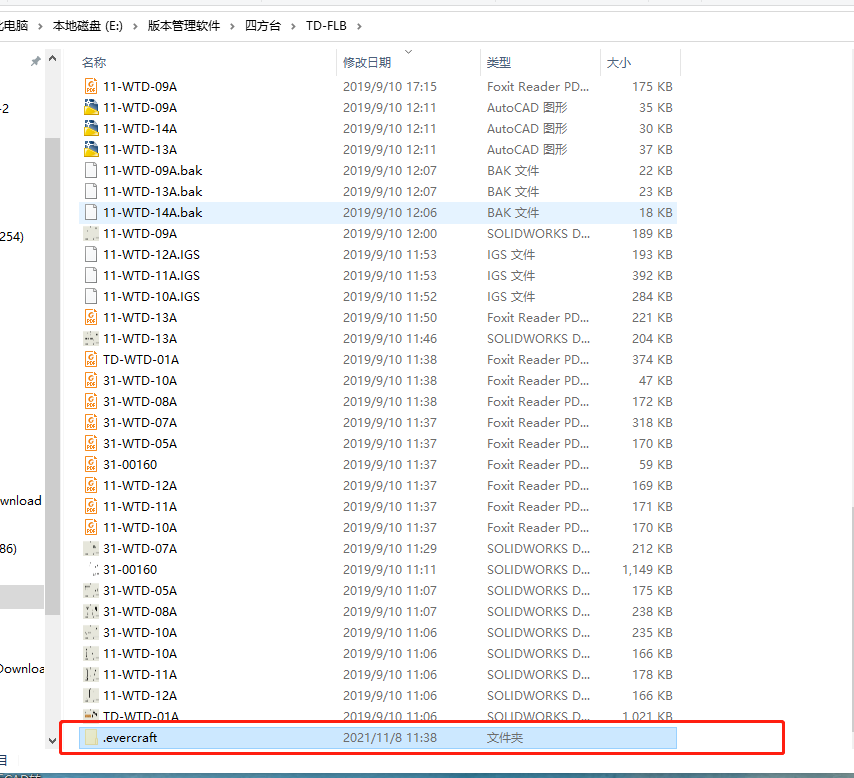Go to the 四方台 folder in the address bar

click(263, 26)
